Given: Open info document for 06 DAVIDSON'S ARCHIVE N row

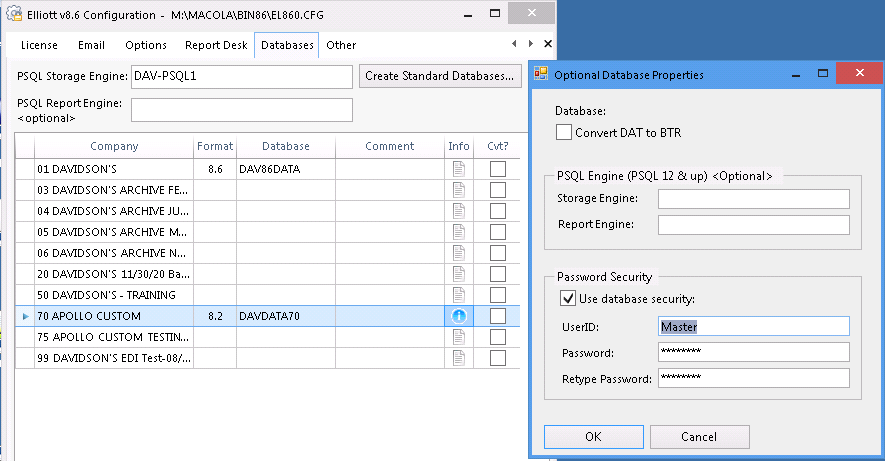Looking at the screenshot, I should click(x=459, y=252).
